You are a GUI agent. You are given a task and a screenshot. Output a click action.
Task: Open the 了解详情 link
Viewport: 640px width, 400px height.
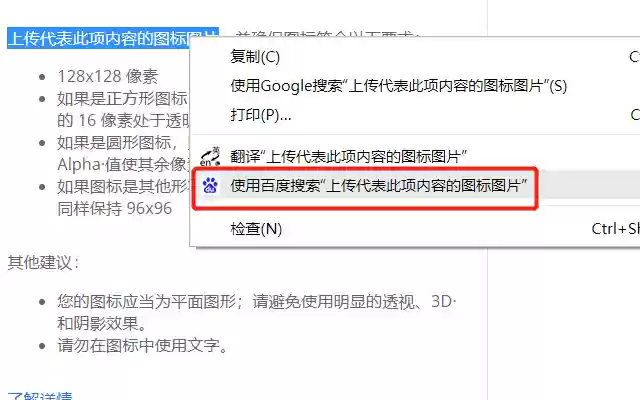(x=40, y=396)
